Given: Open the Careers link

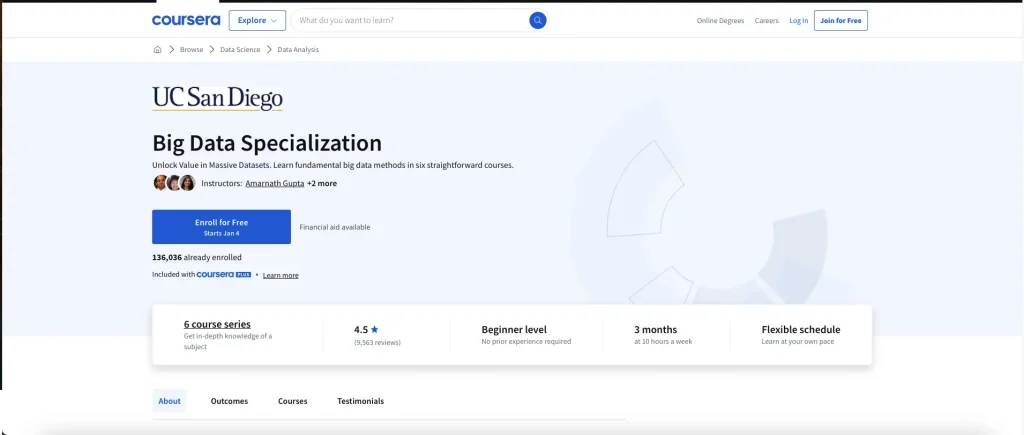Looking at the screenshot, I should point(767,21).
